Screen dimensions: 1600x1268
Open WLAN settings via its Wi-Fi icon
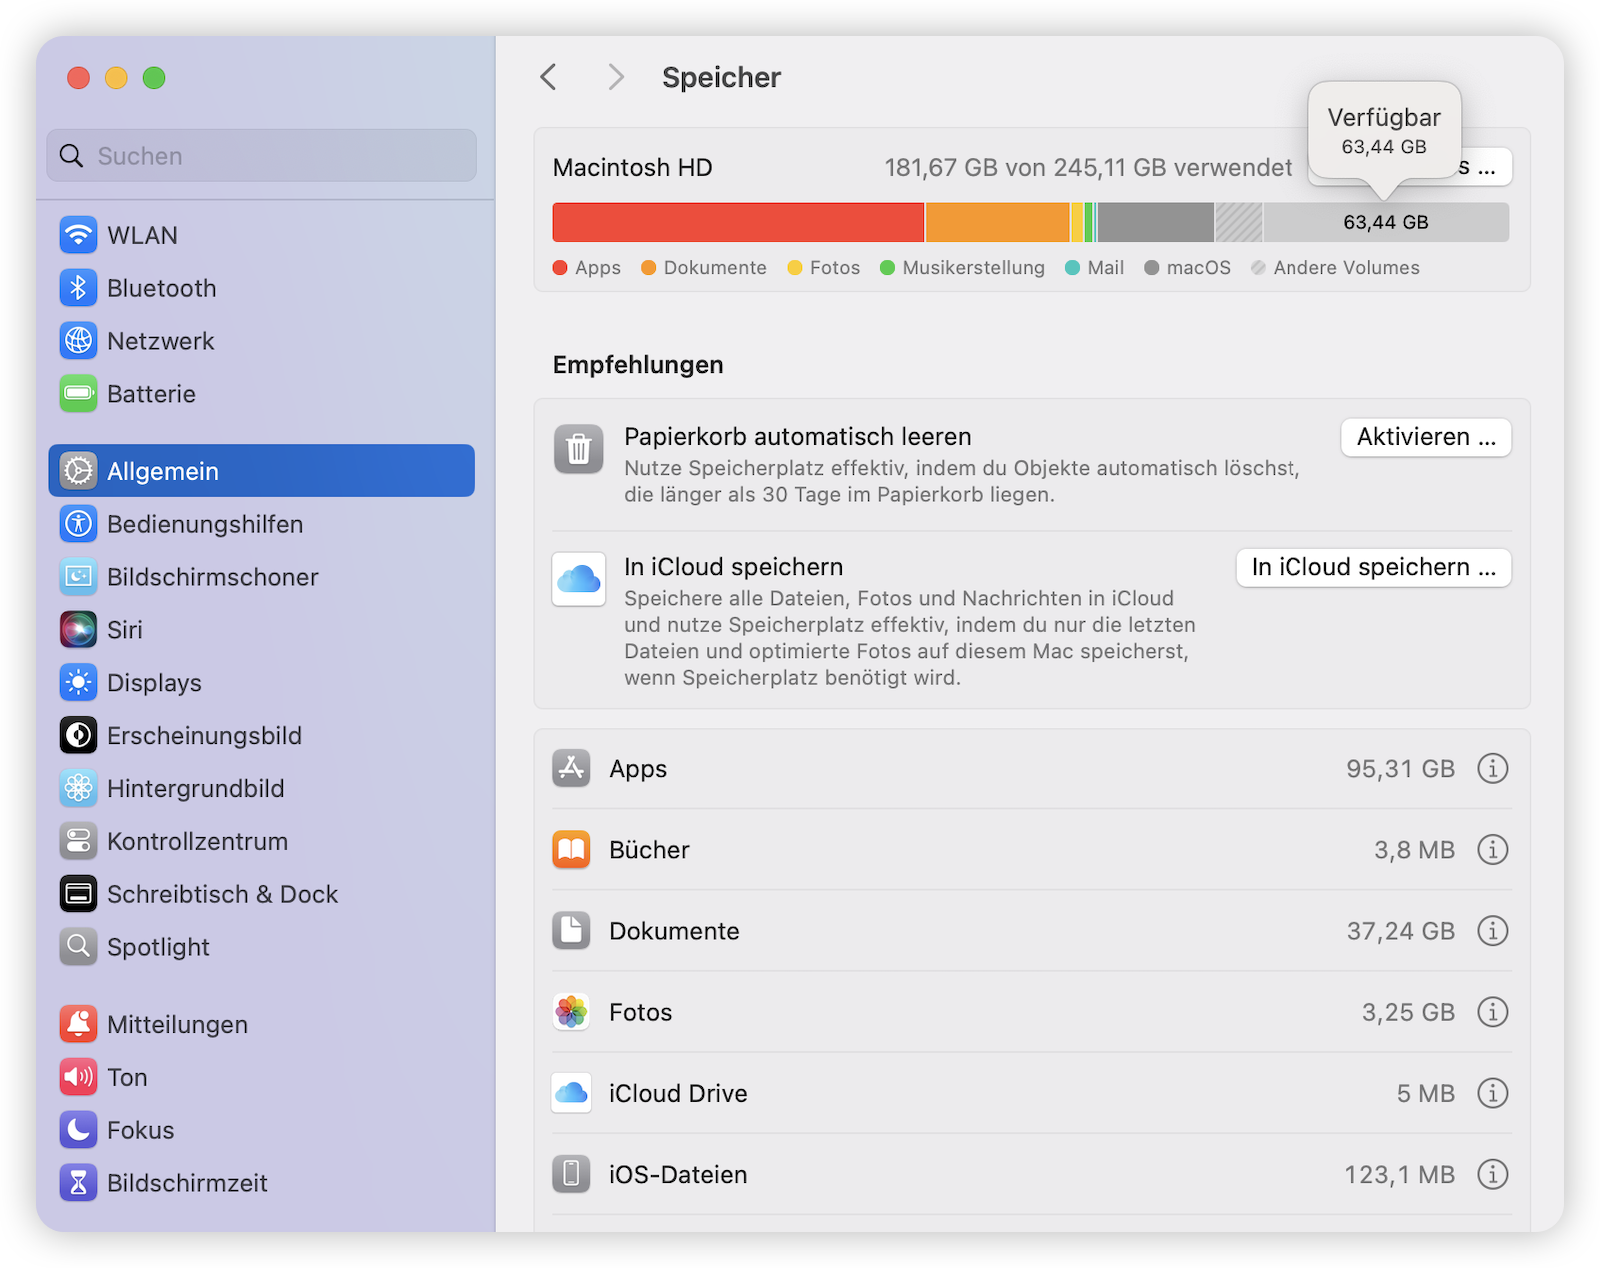78,235
